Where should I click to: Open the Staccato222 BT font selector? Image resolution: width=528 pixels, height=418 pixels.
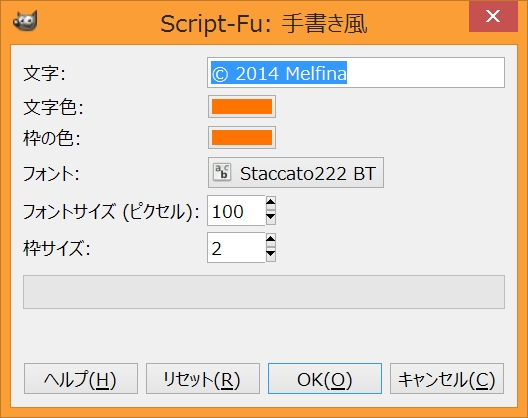click(296, 172)
